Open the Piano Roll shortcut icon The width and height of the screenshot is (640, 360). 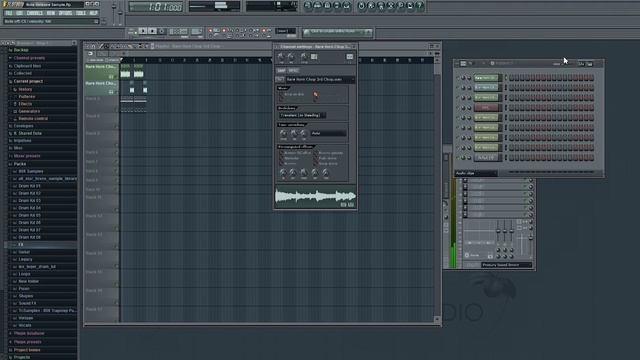coord(327,6)
